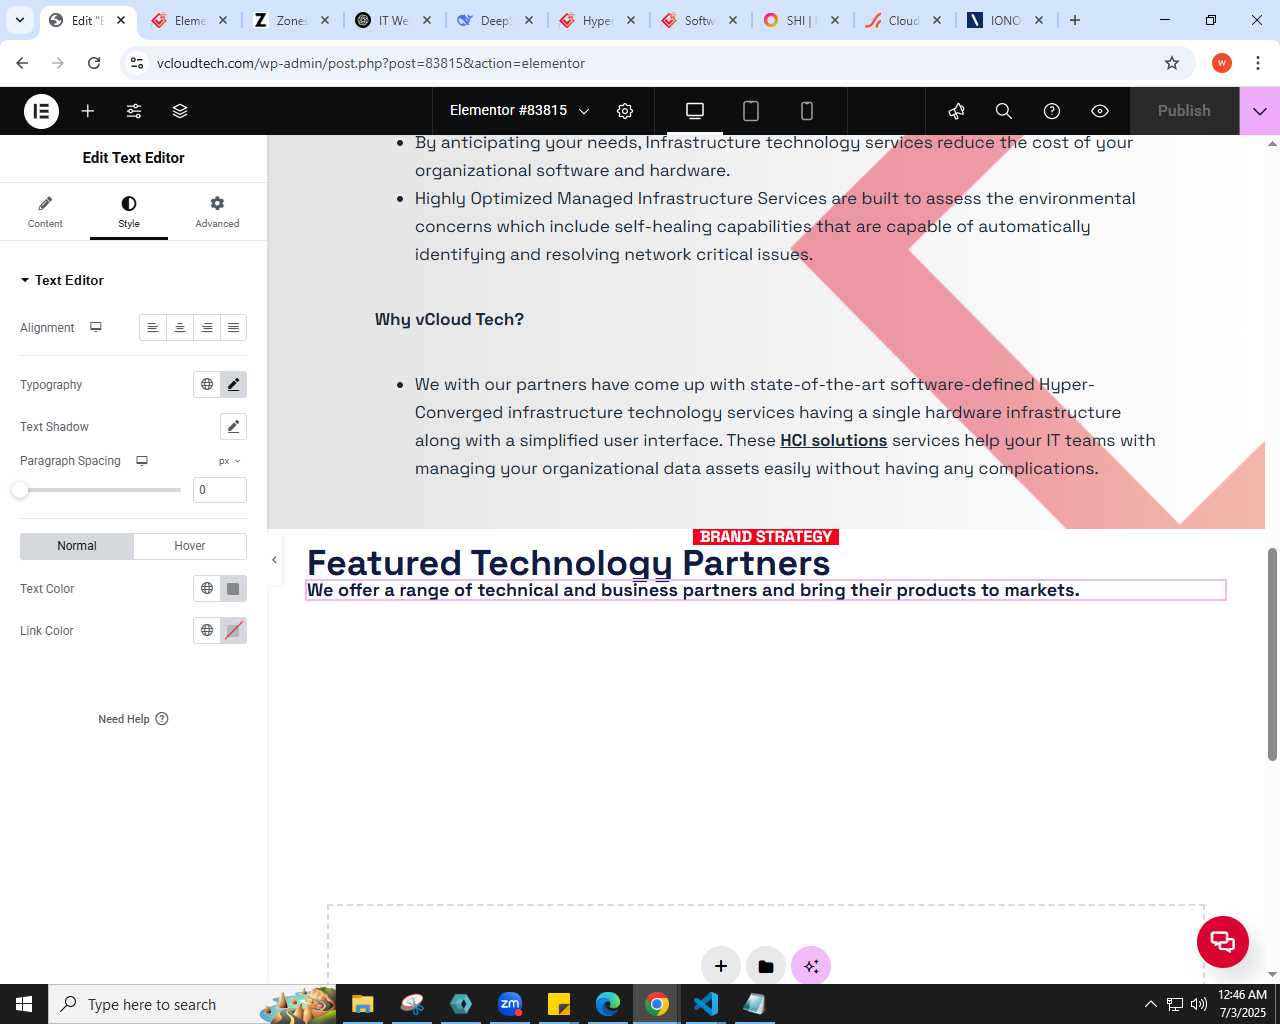Select the Featured Technology Partners heading
Image resolution: width=1280 pixels, height=1024 pixels.
click(x=568, y=563)
